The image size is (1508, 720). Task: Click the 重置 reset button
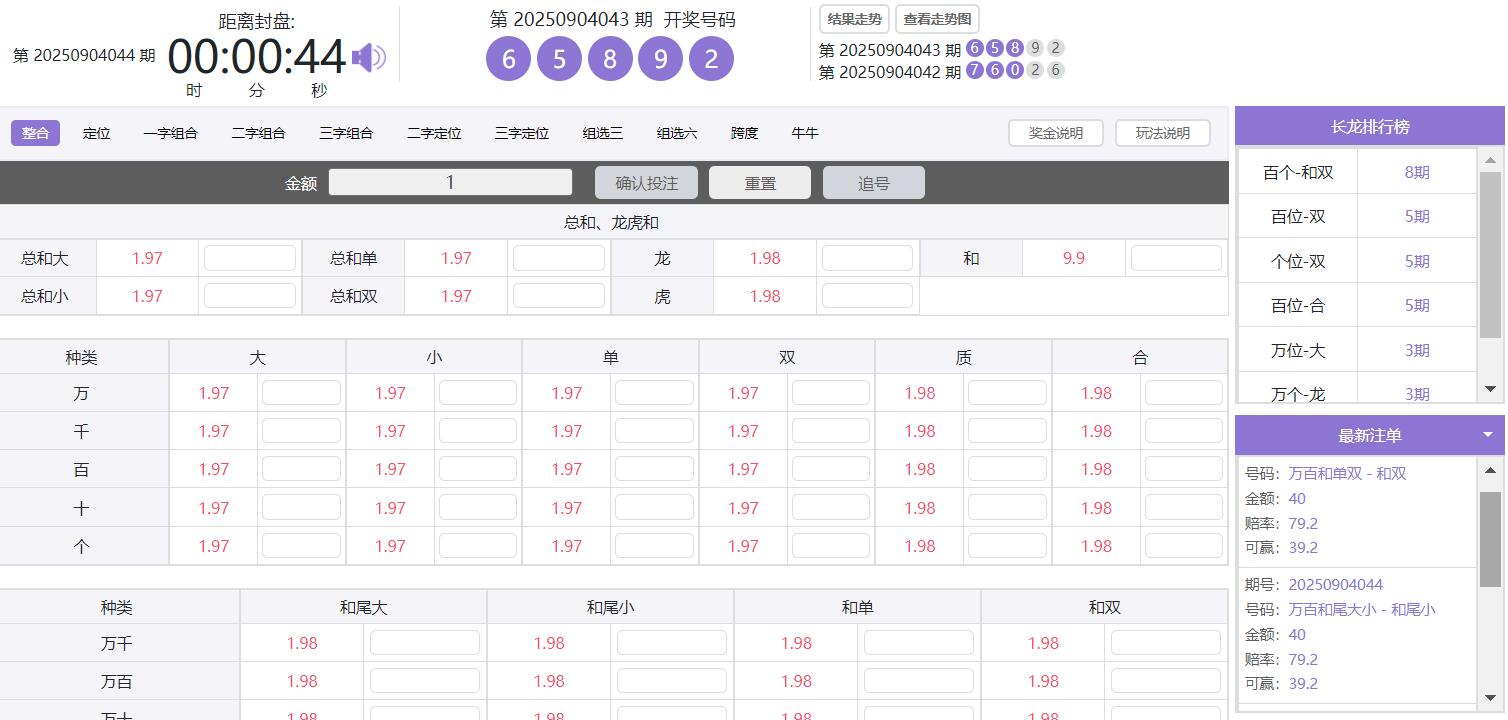coord(759,182)
